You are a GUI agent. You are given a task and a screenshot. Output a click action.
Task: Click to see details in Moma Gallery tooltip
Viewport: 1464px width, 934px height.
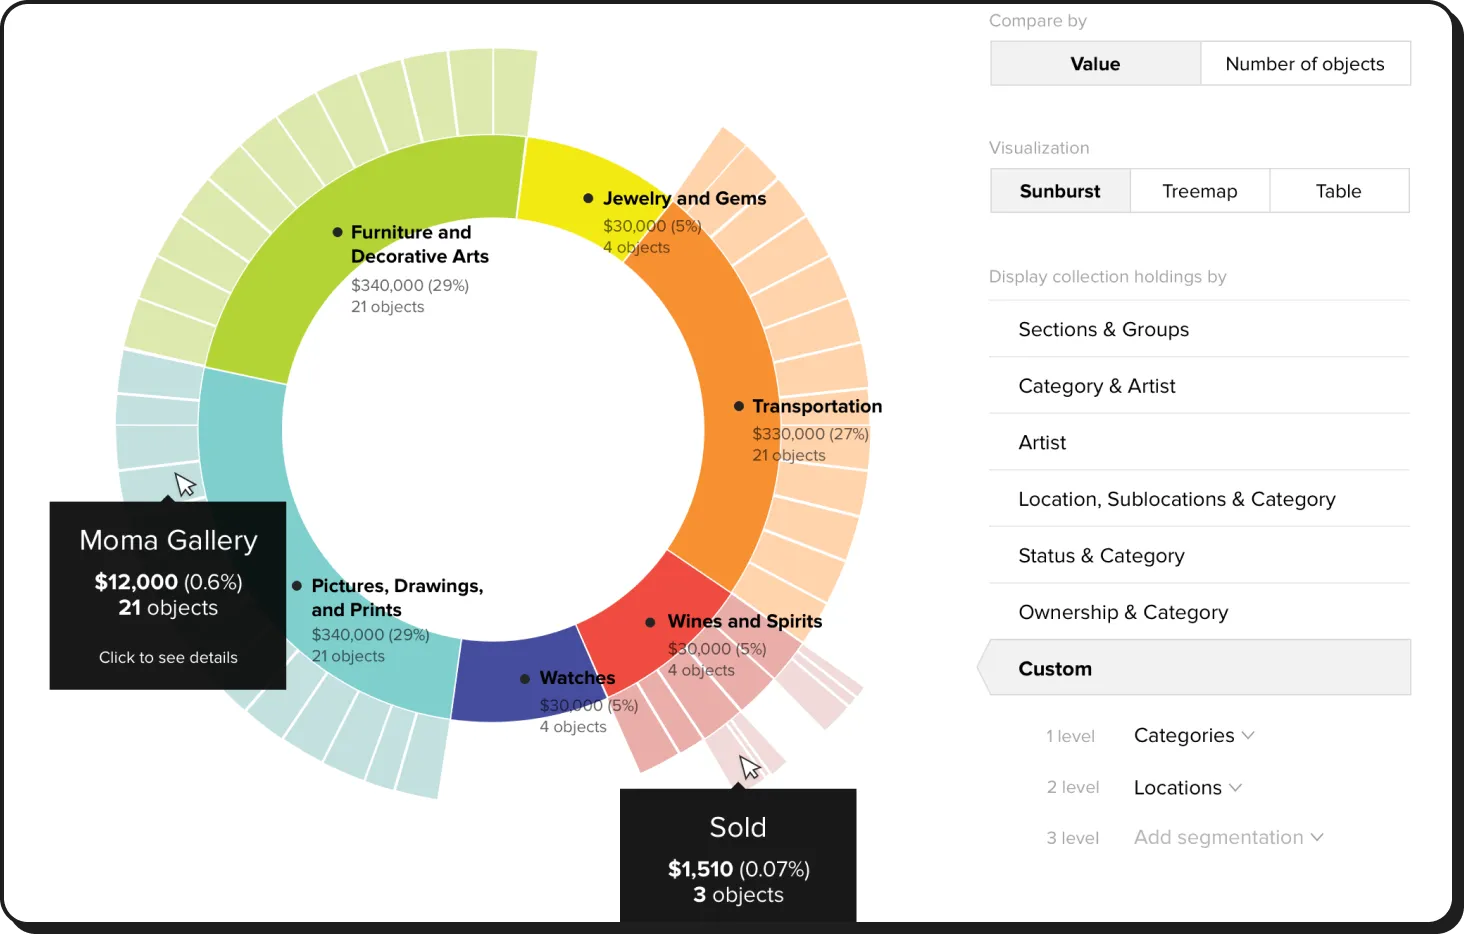tap(168, 657)
